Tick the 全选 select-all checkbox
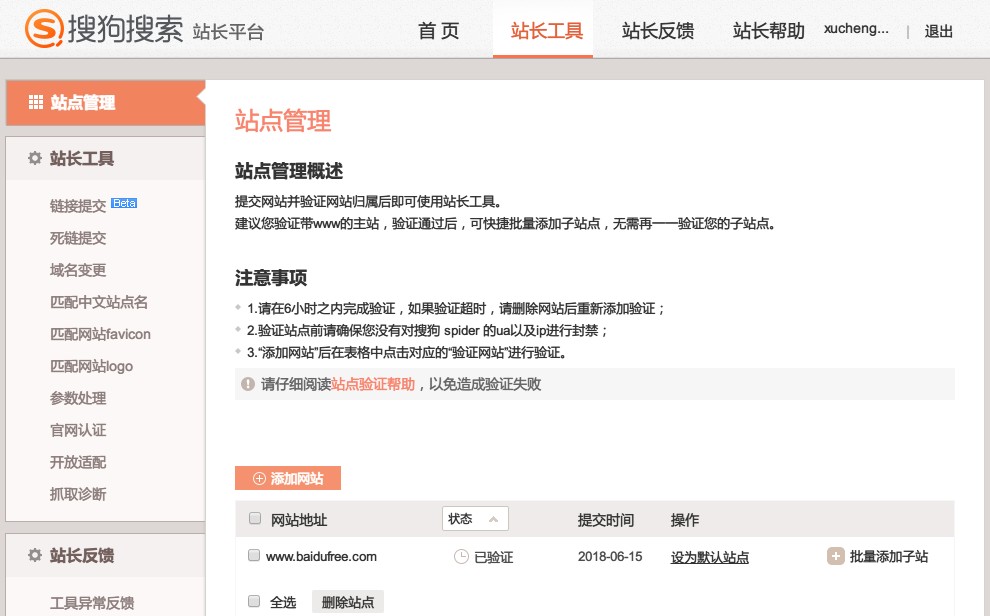The height and width of the screenshot is (616, 990). (x=253, y=601)
